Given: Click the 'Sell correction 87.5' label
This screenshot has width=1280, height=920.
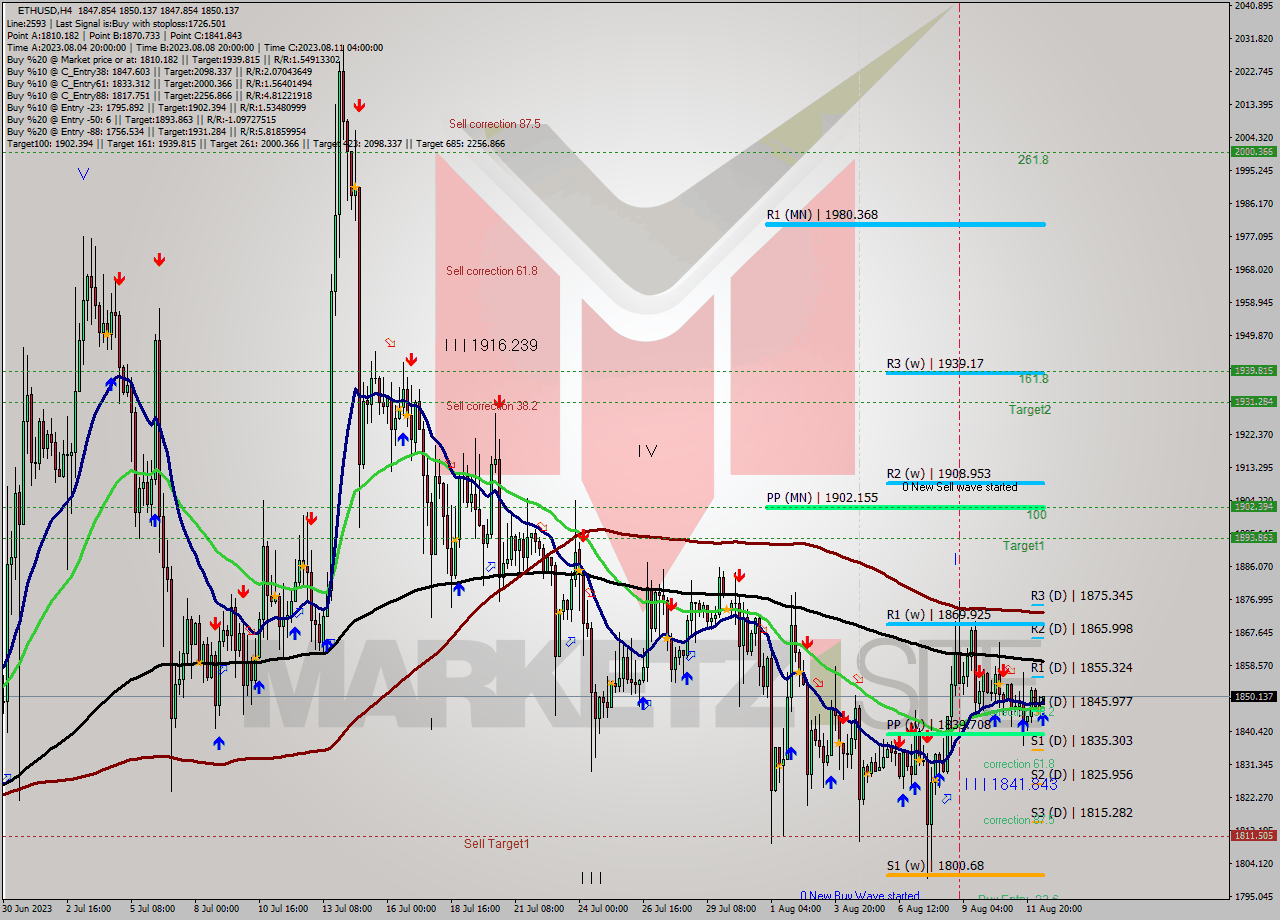Looking at the screenshot, I should (494, 124).
